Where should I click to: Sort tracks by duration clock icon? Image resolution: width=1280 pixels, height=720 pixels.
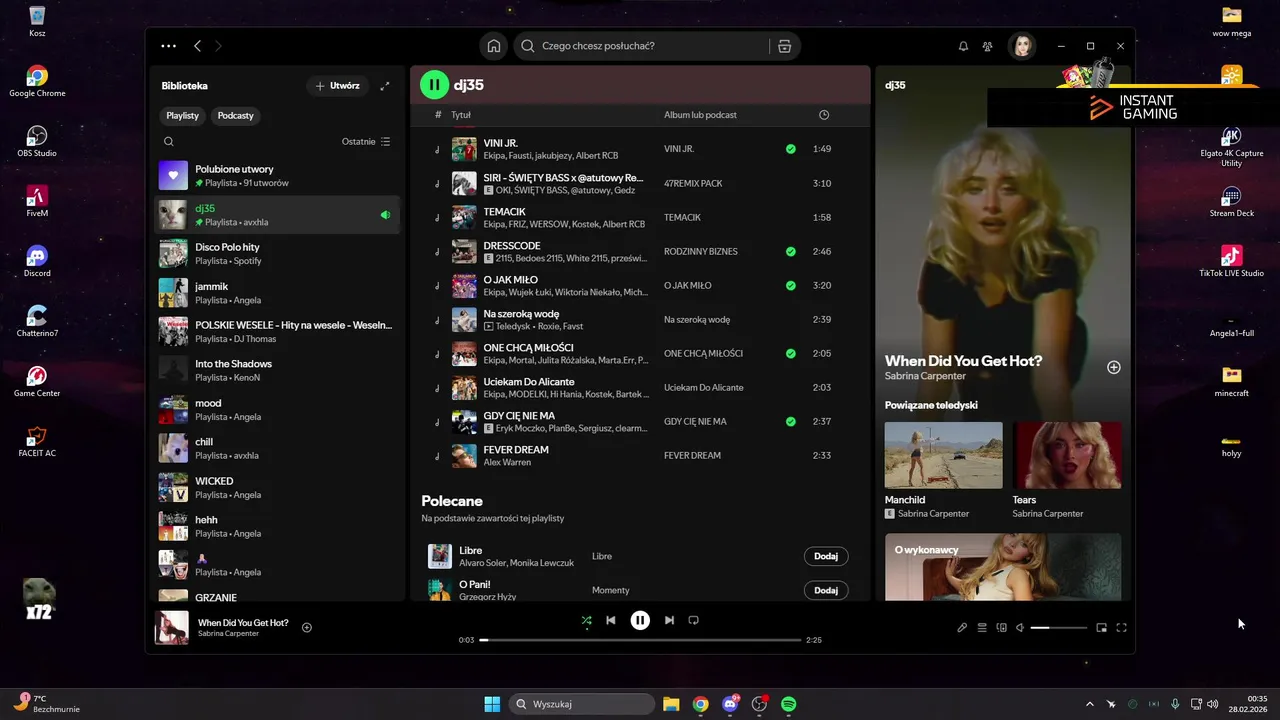[824, 115]
